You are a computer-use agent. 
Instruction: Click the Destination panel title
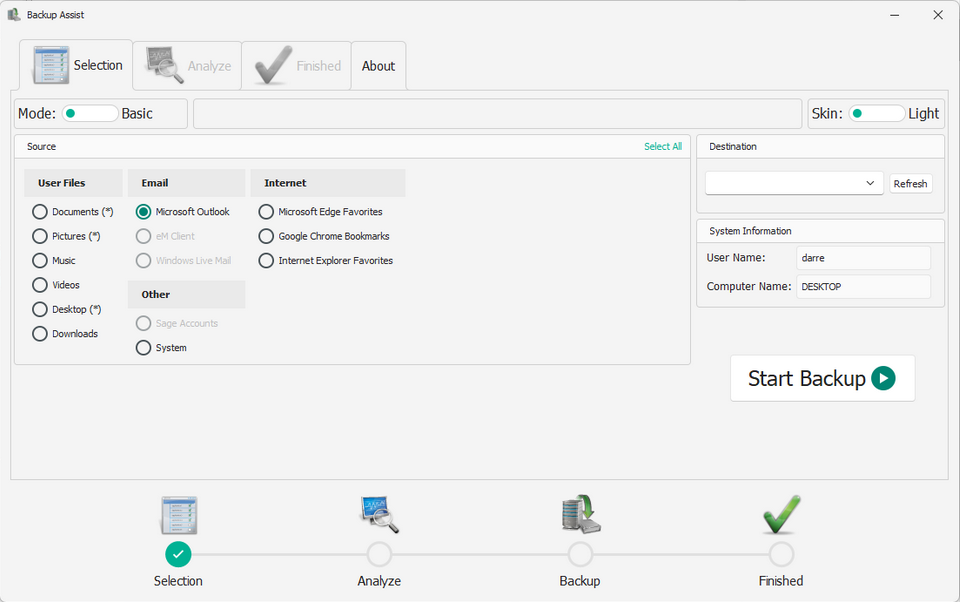[732, 146]
